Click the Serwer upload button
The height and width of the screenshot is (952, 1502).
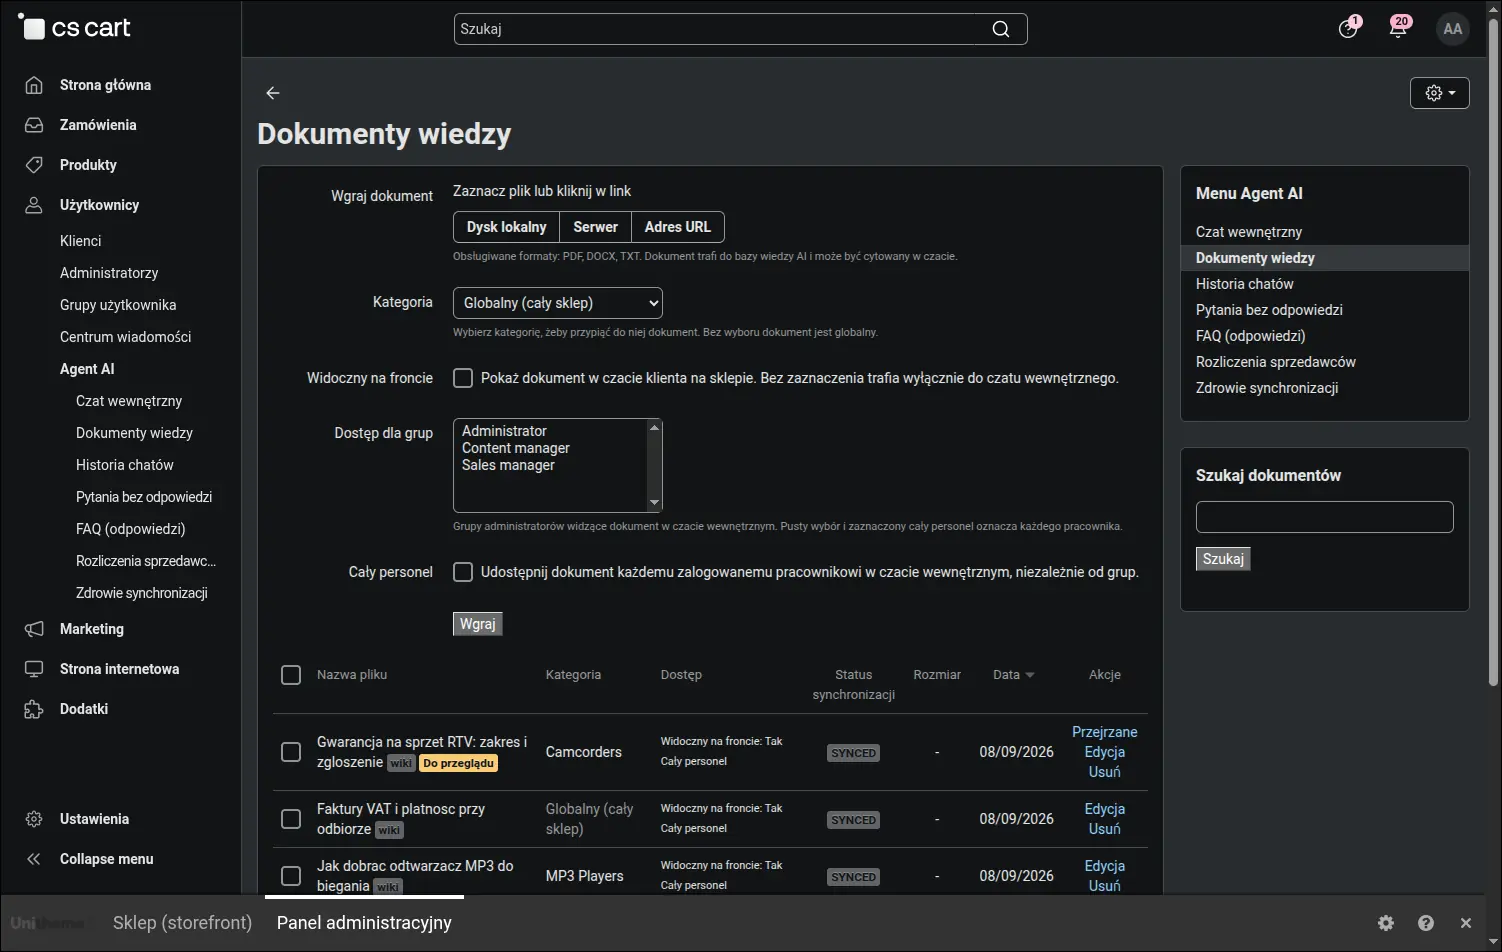[595, 227]
